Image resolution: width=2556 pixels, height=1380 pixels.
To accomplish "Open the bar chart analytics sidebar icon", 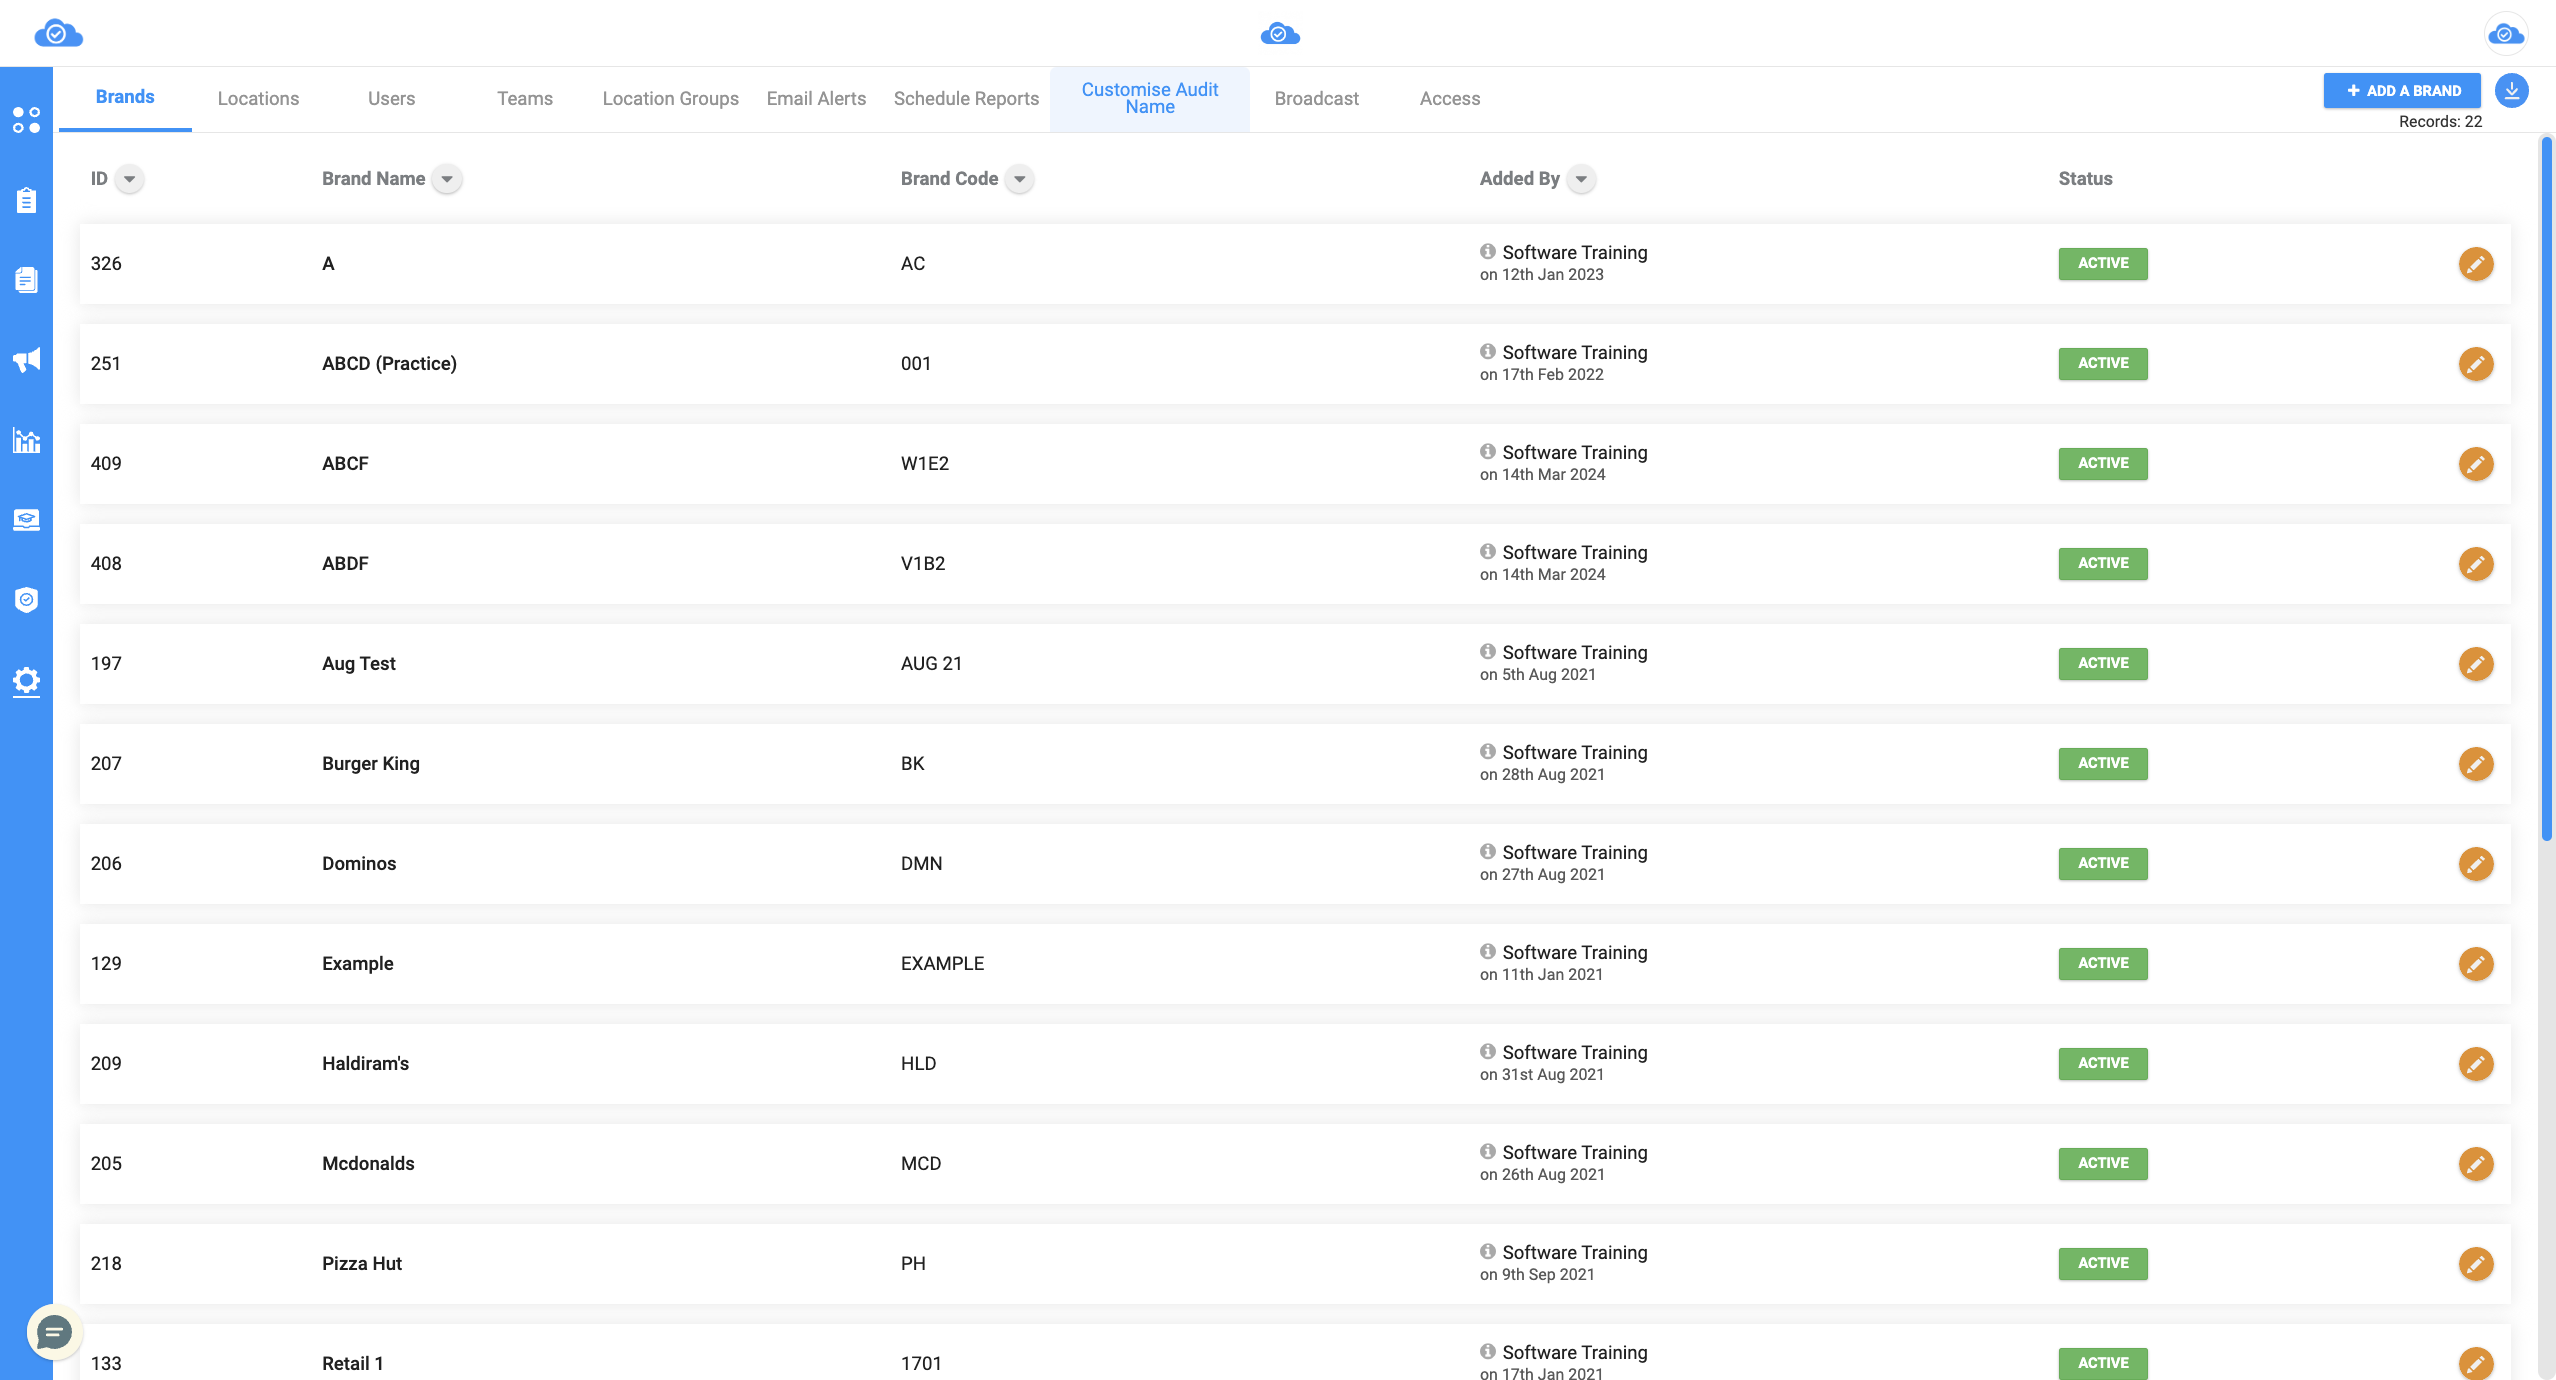I will [x=26, y=440].
